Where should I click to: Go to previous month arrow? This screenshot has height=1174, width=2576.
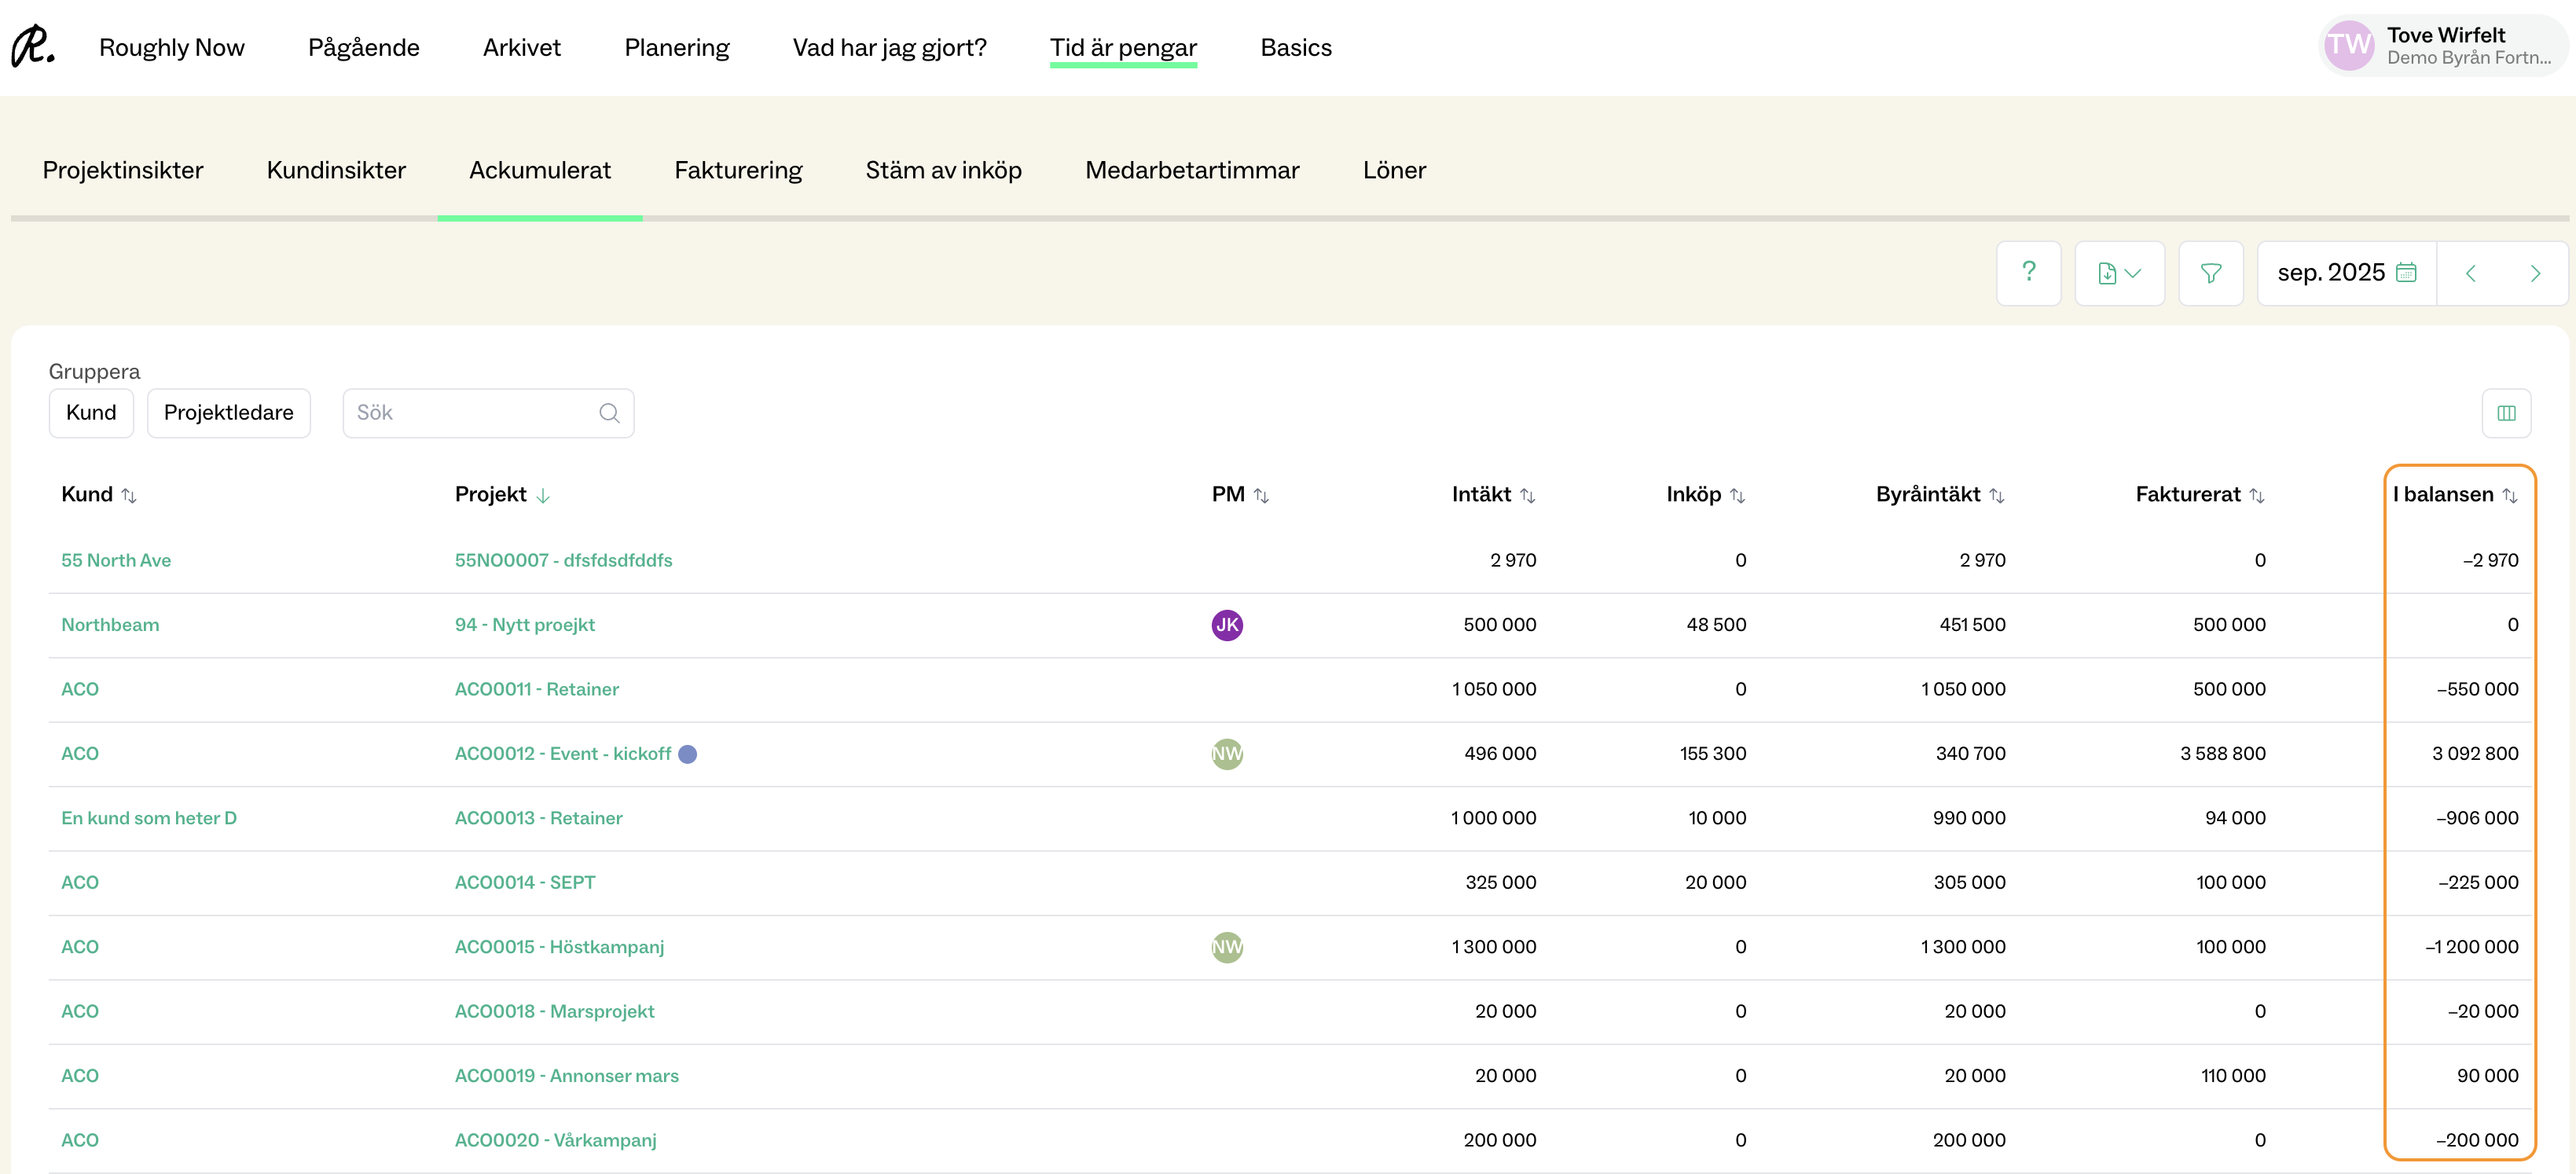coord(2470,273)
